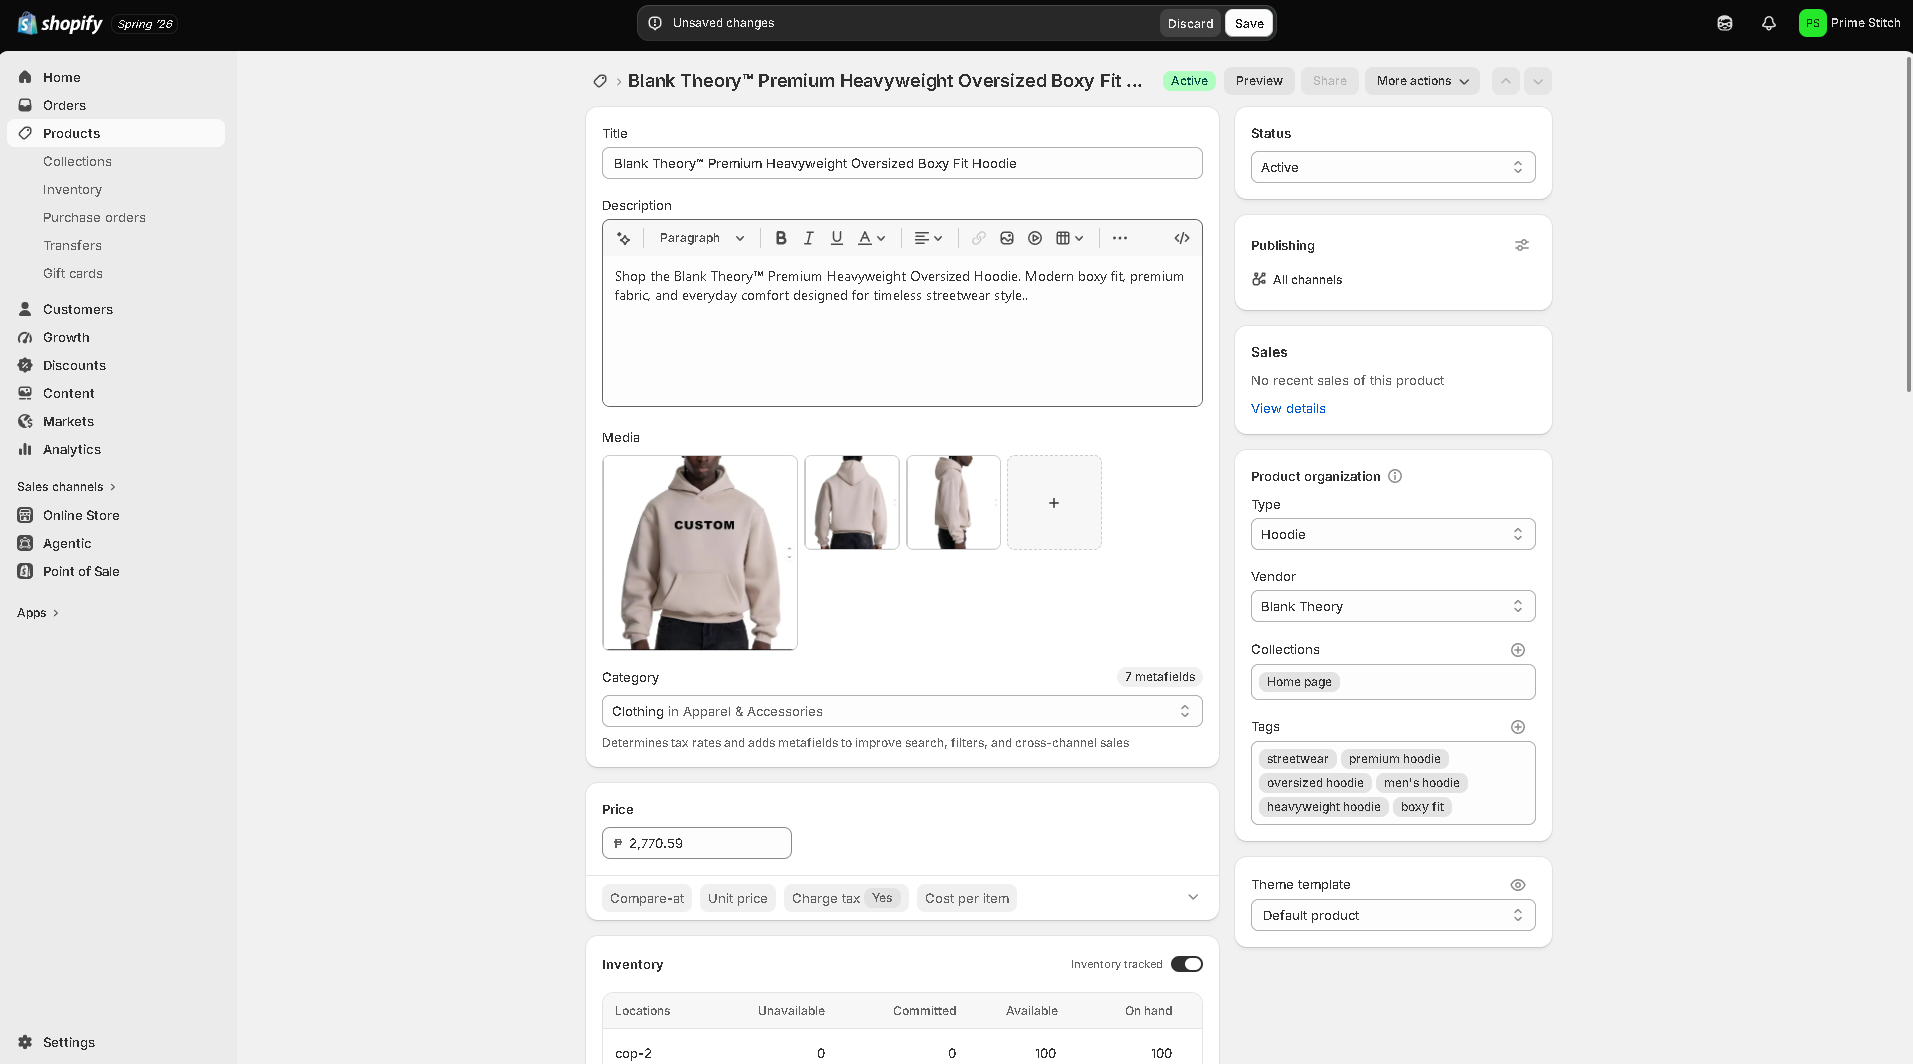Open Inventory submenu item
1913x1064 pixels.
(x=72, y=189)
